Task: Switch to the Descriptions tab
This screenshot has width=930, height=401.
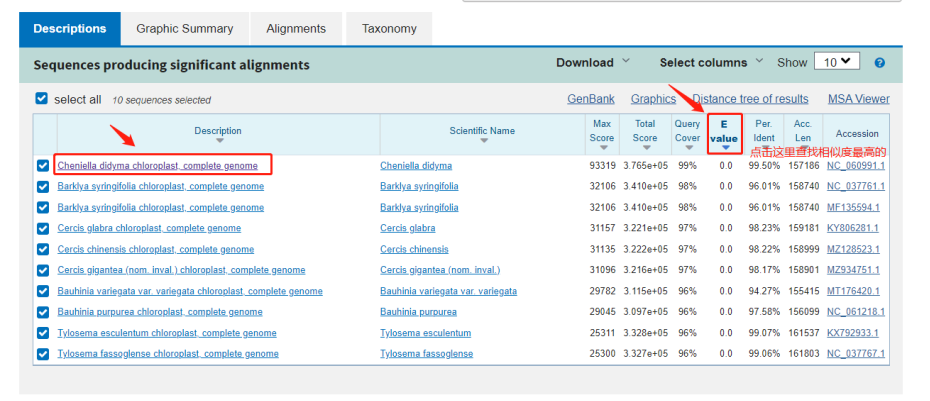Action: click(70, 28)
